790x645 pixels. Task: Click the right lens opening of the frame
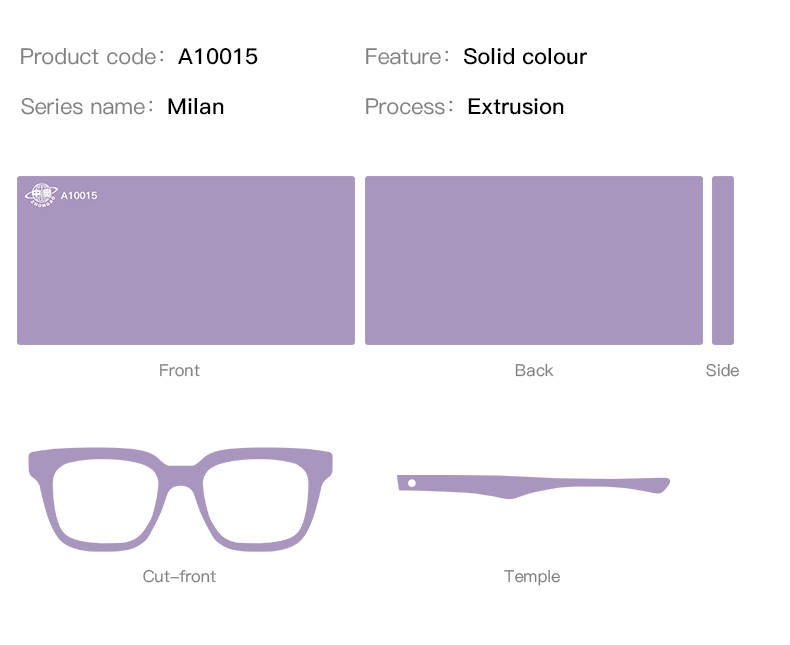click(x=256, y=502)
